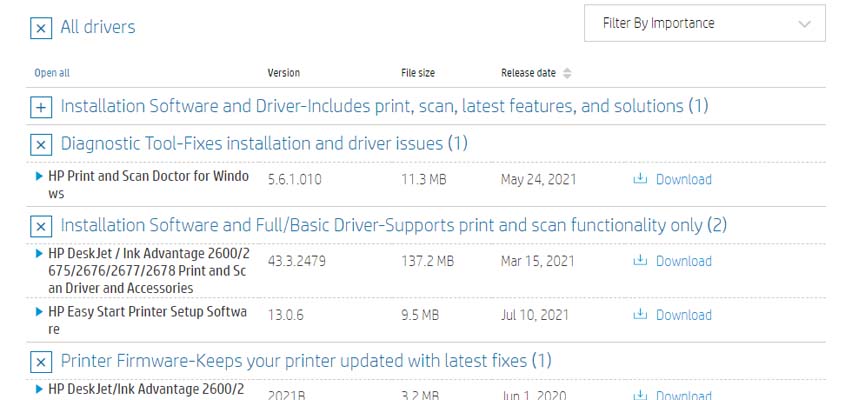Viewport: 850px width, 400px height.
Task: Download the 43.3.2479 driver package
Action: [x=684, y=261]
